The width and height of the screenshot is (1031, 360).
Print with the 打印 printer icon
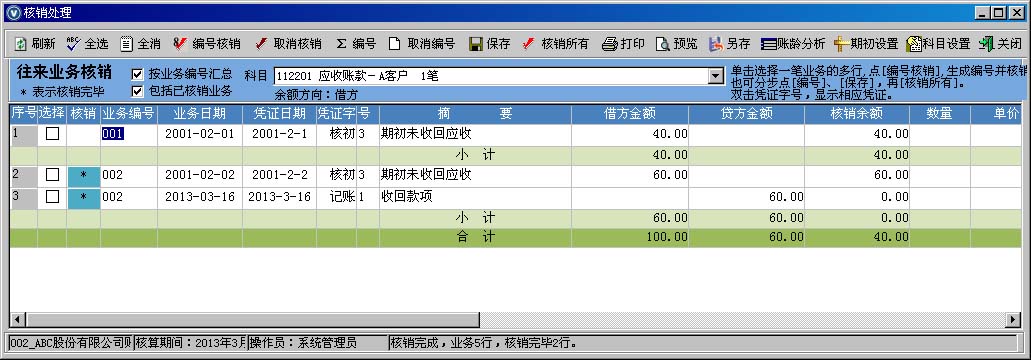pos(610,44)
